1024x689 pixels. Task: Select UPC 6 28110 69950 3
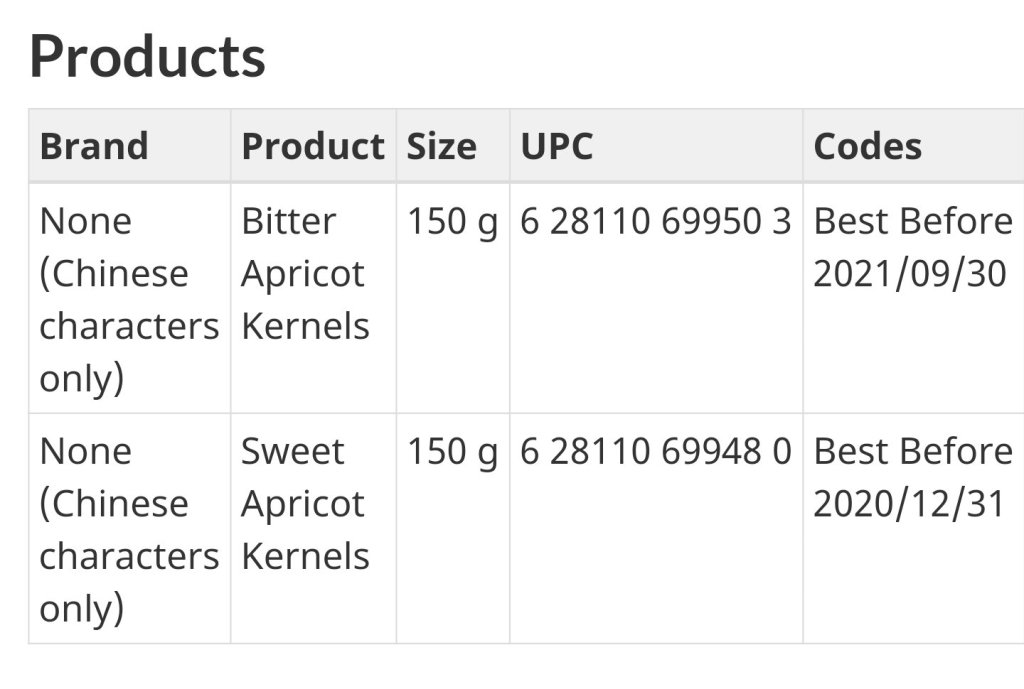655,221
